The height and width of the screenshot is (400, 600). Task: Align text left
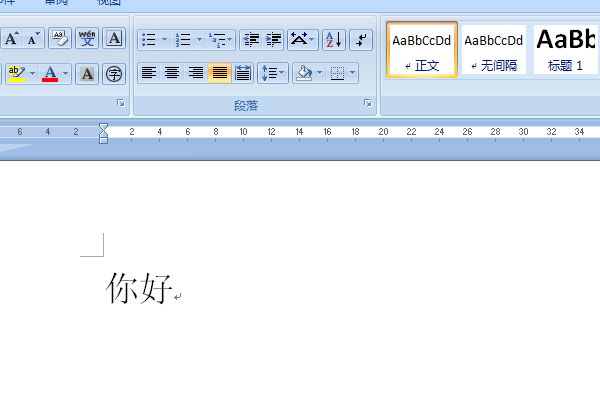[149, 73]
